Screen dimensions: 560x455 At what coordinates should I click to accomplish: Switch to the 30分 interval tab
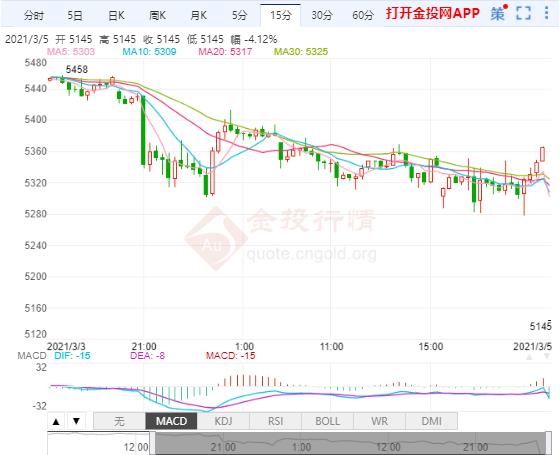coord(321,15)
